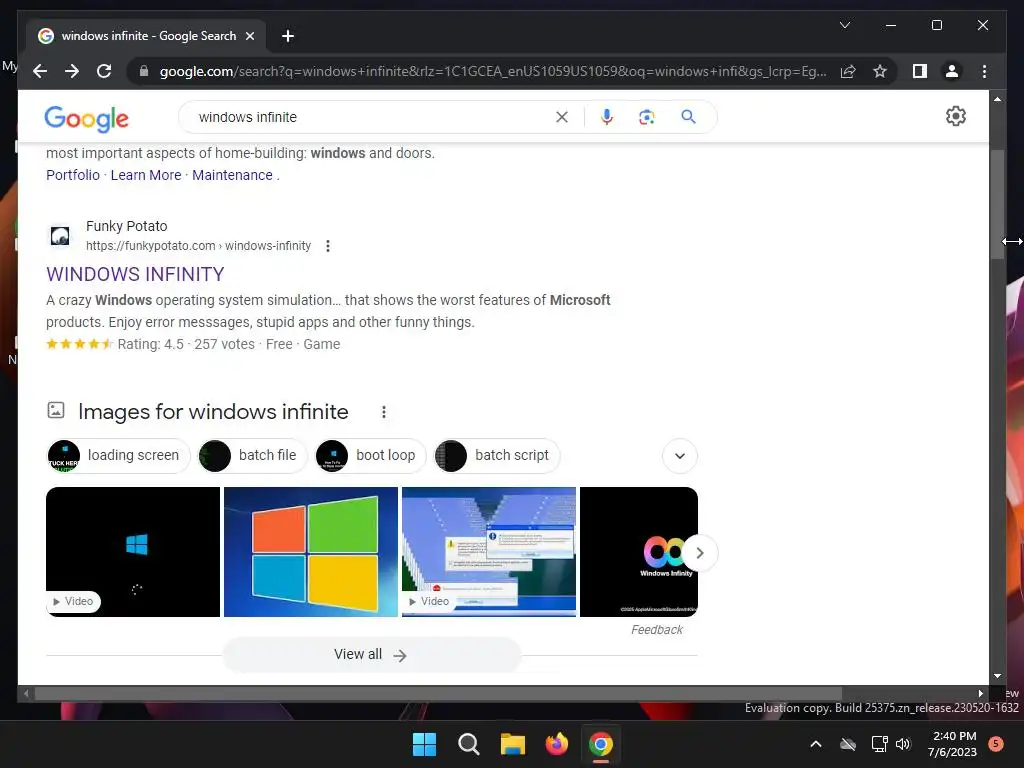Open Chrome profile avatar menu
1024x768 pixels.
pyautogui.click(x=952, y=71)
